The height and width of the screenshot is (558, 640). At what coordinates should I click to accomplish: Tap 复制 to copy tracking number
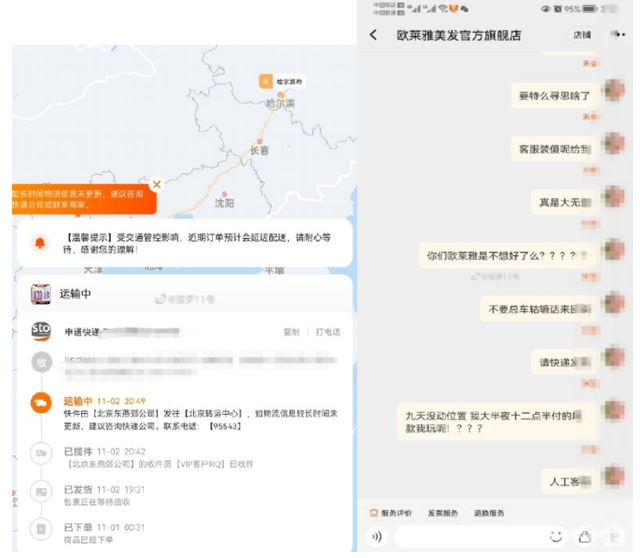coord(291,332)
